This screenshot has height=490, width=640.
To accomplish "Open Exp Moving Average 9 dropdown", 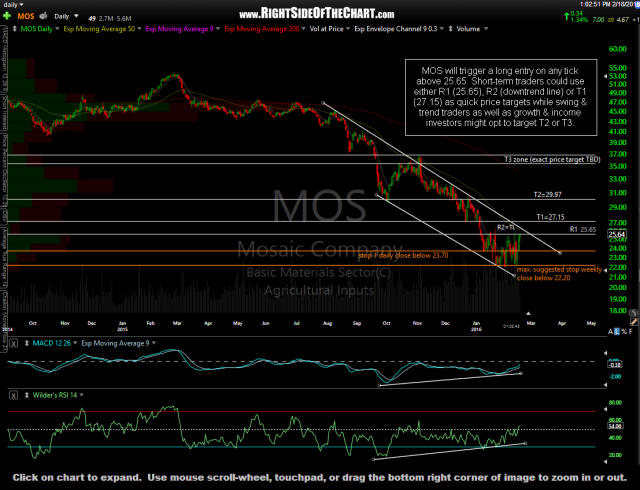I will (x=218, y=29).
